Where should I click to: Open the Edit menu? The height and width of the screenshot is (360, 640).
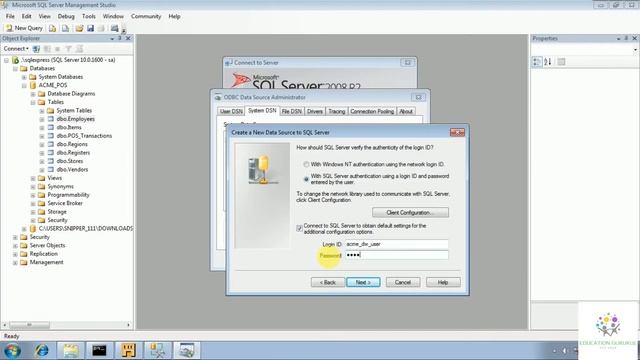tap(27, 16)
